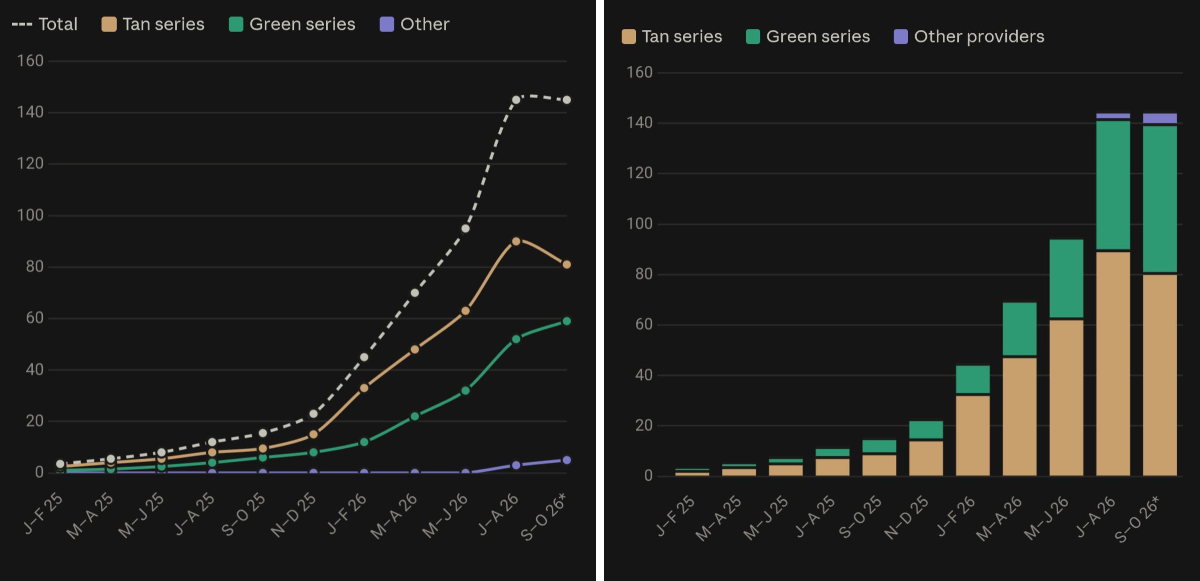Select the Total line's J–A 26 data point
The height and width of the screenshot is (581, 1200).
(516, 100)
